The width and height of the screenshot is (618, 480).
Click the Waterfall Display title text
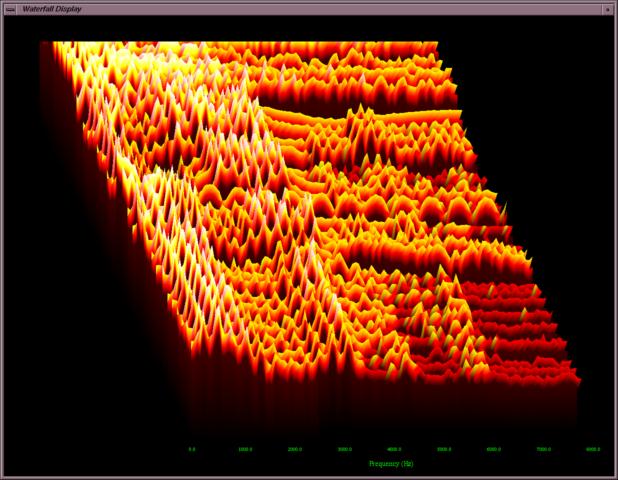point(52,8)
